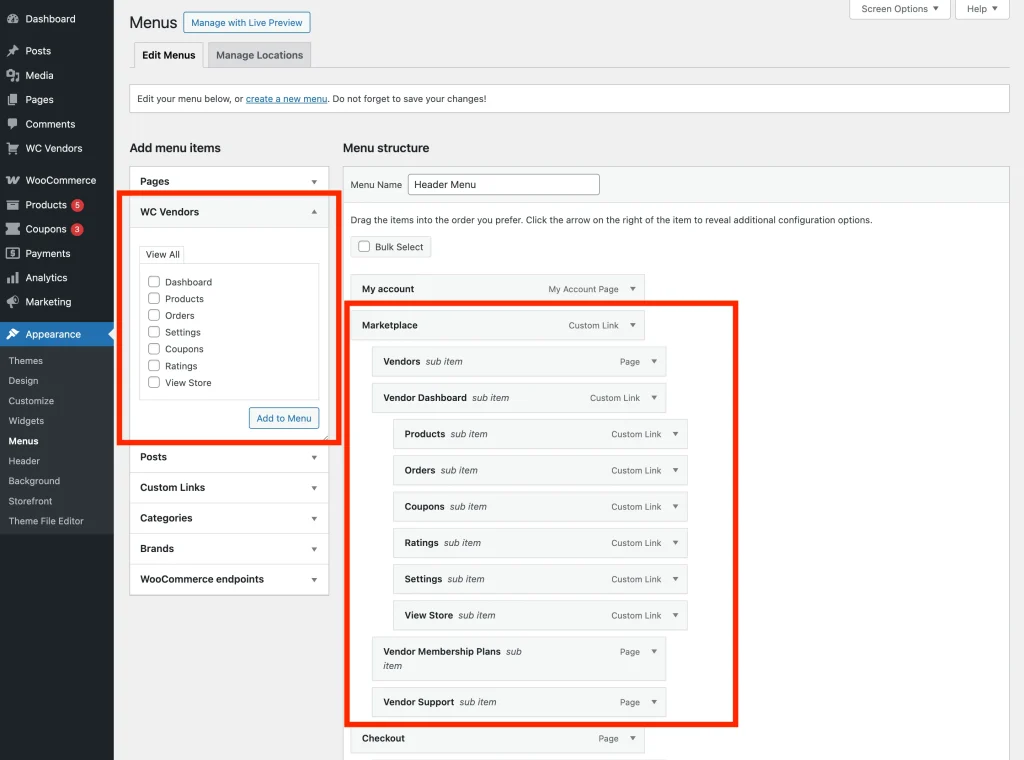Screen dimensions: 1024x760
Task: Expand the Custom Links accordion arrow
Action: click(x=314, y=488)
